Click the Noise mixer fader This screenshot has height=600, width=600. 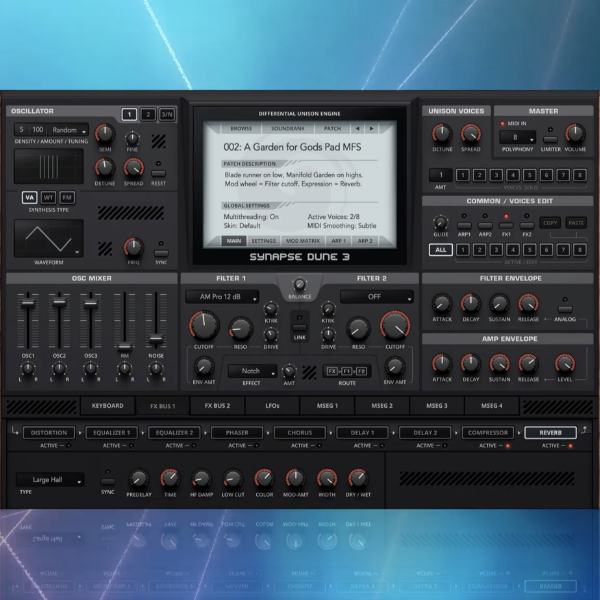tap(156, 339)
